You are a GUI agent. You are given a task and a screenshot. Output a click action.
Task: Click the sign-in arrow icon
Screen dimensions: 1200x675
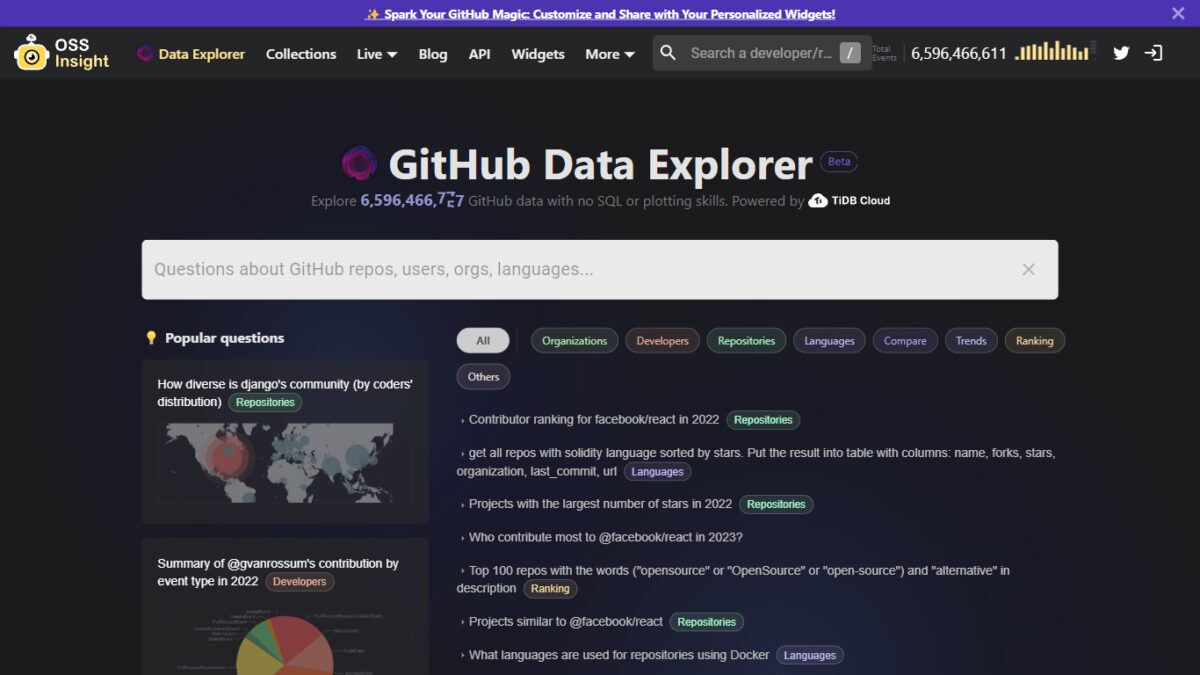coord(1153,53)
